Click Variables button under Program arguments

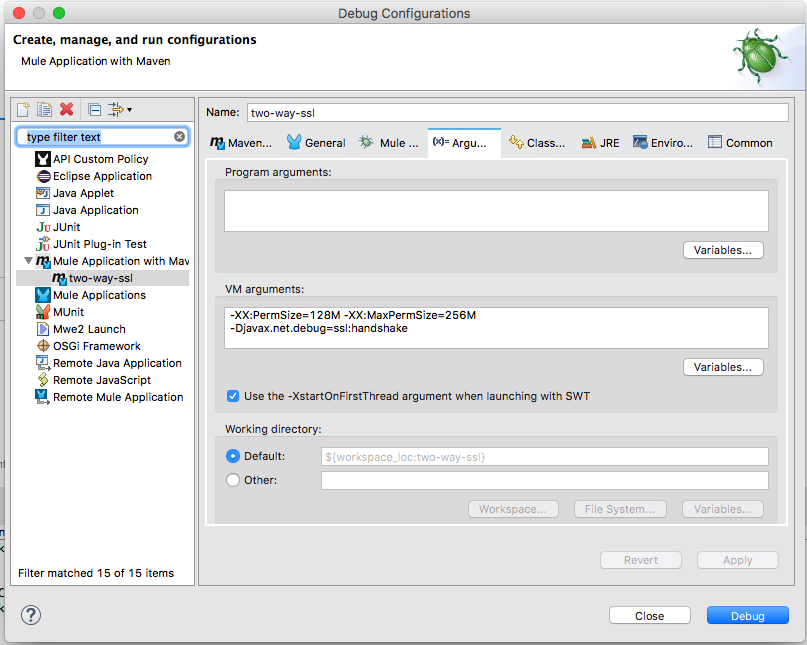[723, 250]
